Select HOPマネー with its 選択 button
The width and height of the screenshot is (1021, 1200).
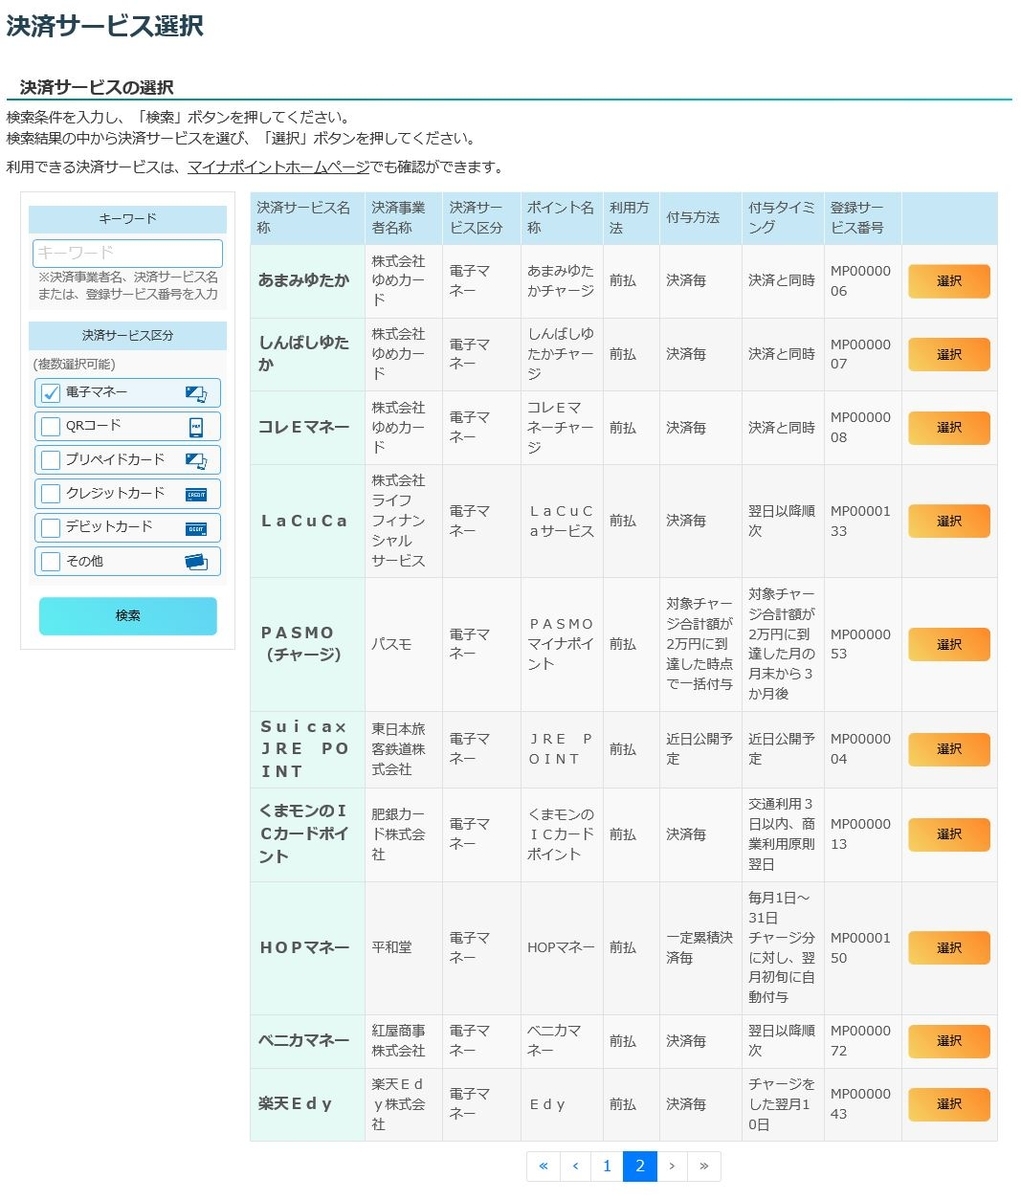(949, 947)
